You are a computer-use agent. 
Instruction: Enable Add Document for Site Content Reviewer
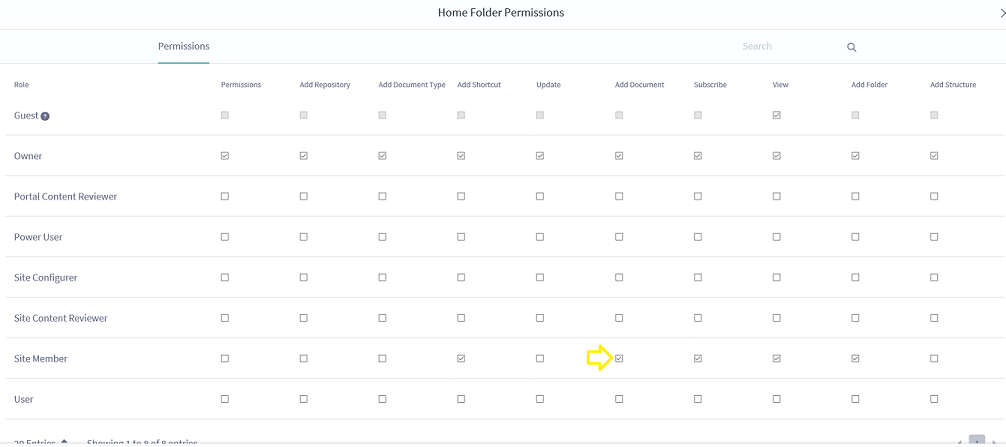coord(618,318)
